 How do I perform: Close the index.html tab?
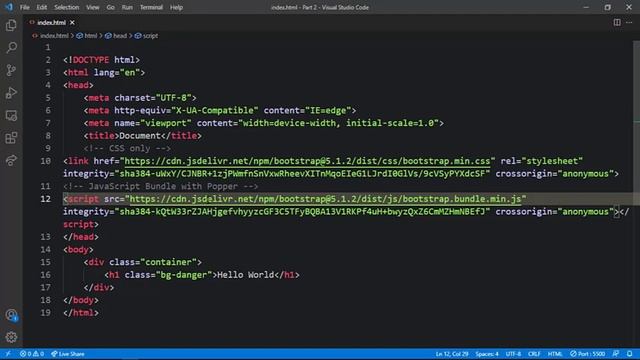(x=72, y=22)
